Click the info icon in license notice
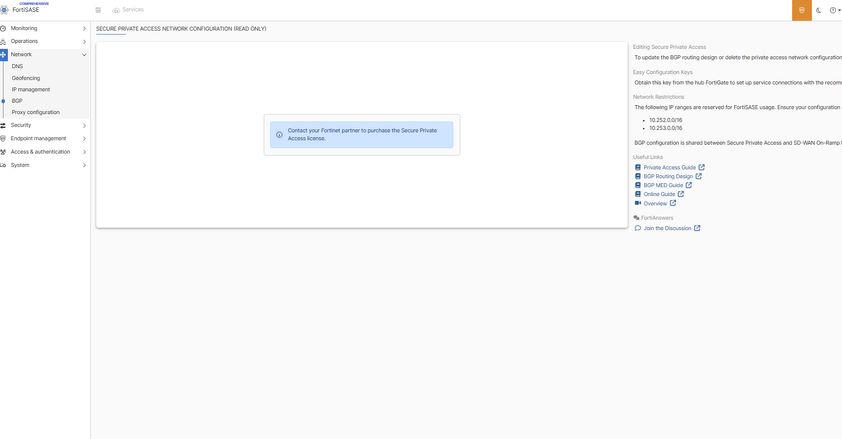Viewport: 842px width, 439px height. 279,135
